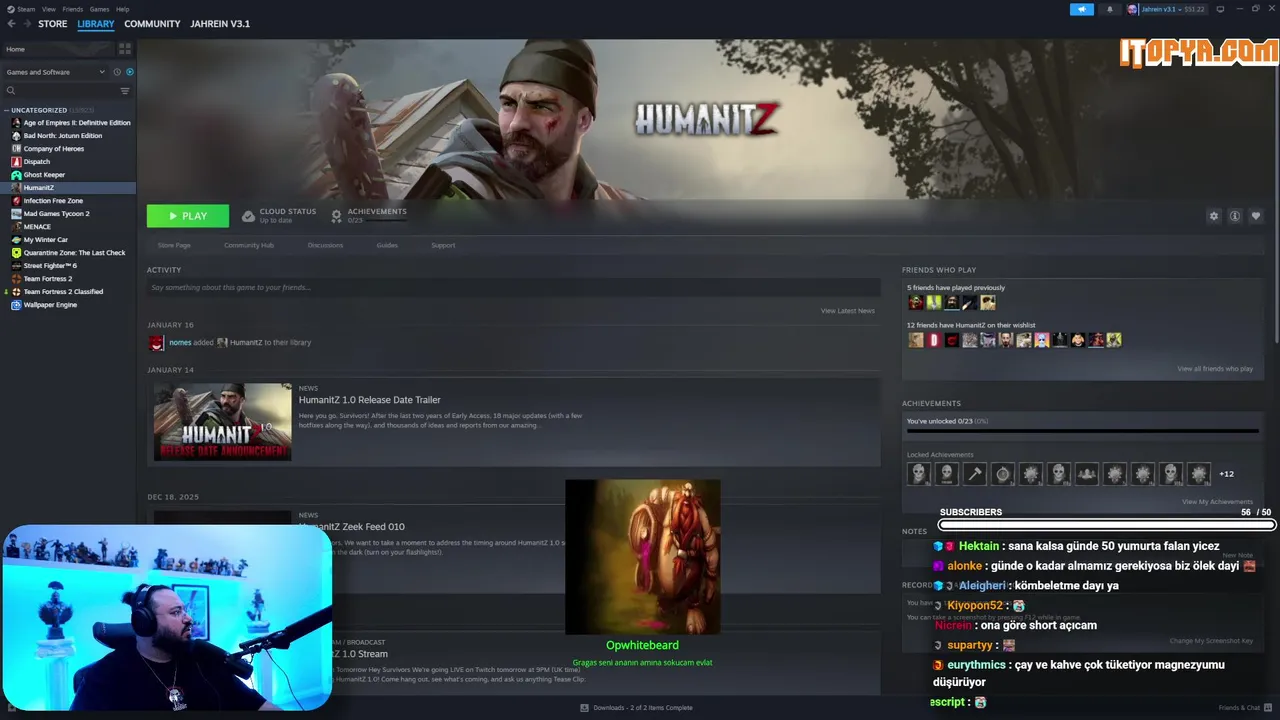
Task: Select Dispatch in the game list
Action: (x=37, y=162)
